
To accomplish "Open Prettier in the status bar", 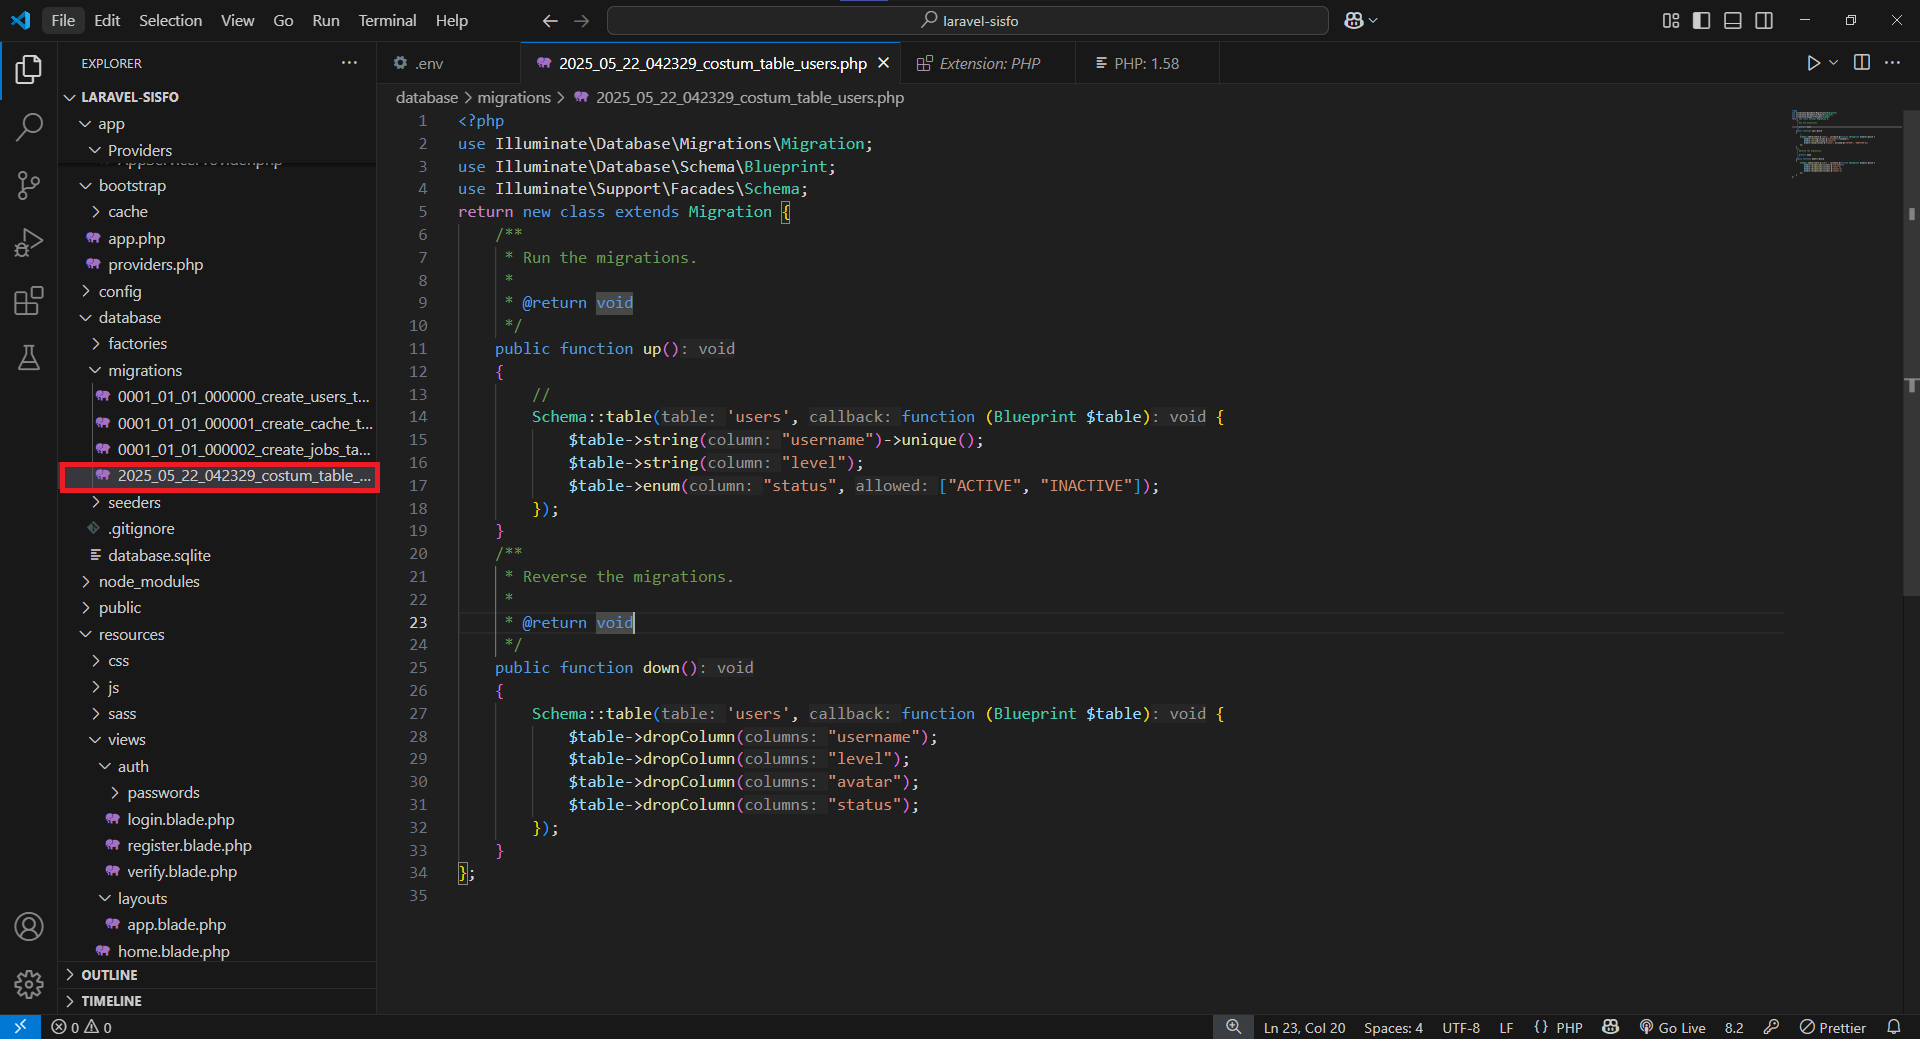I will pos(1834,1027).
